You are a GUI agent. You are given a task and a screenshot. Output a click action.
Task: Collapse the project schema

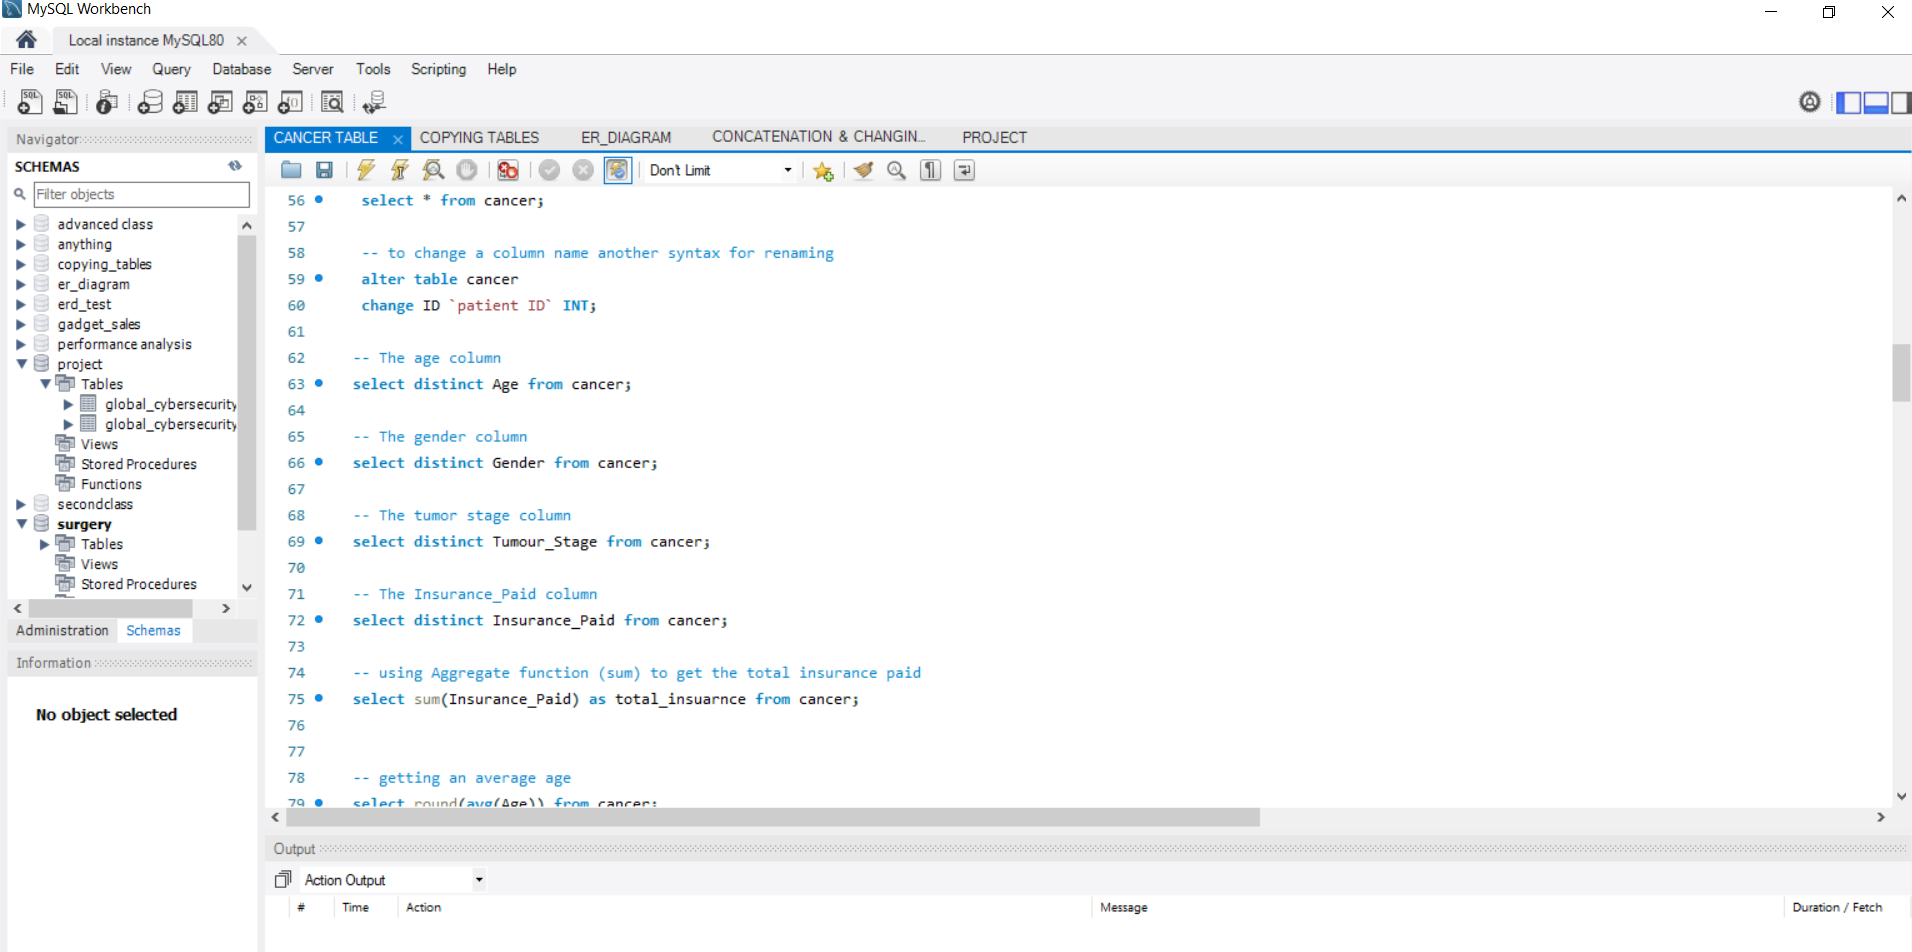click(x=21, y=364)
